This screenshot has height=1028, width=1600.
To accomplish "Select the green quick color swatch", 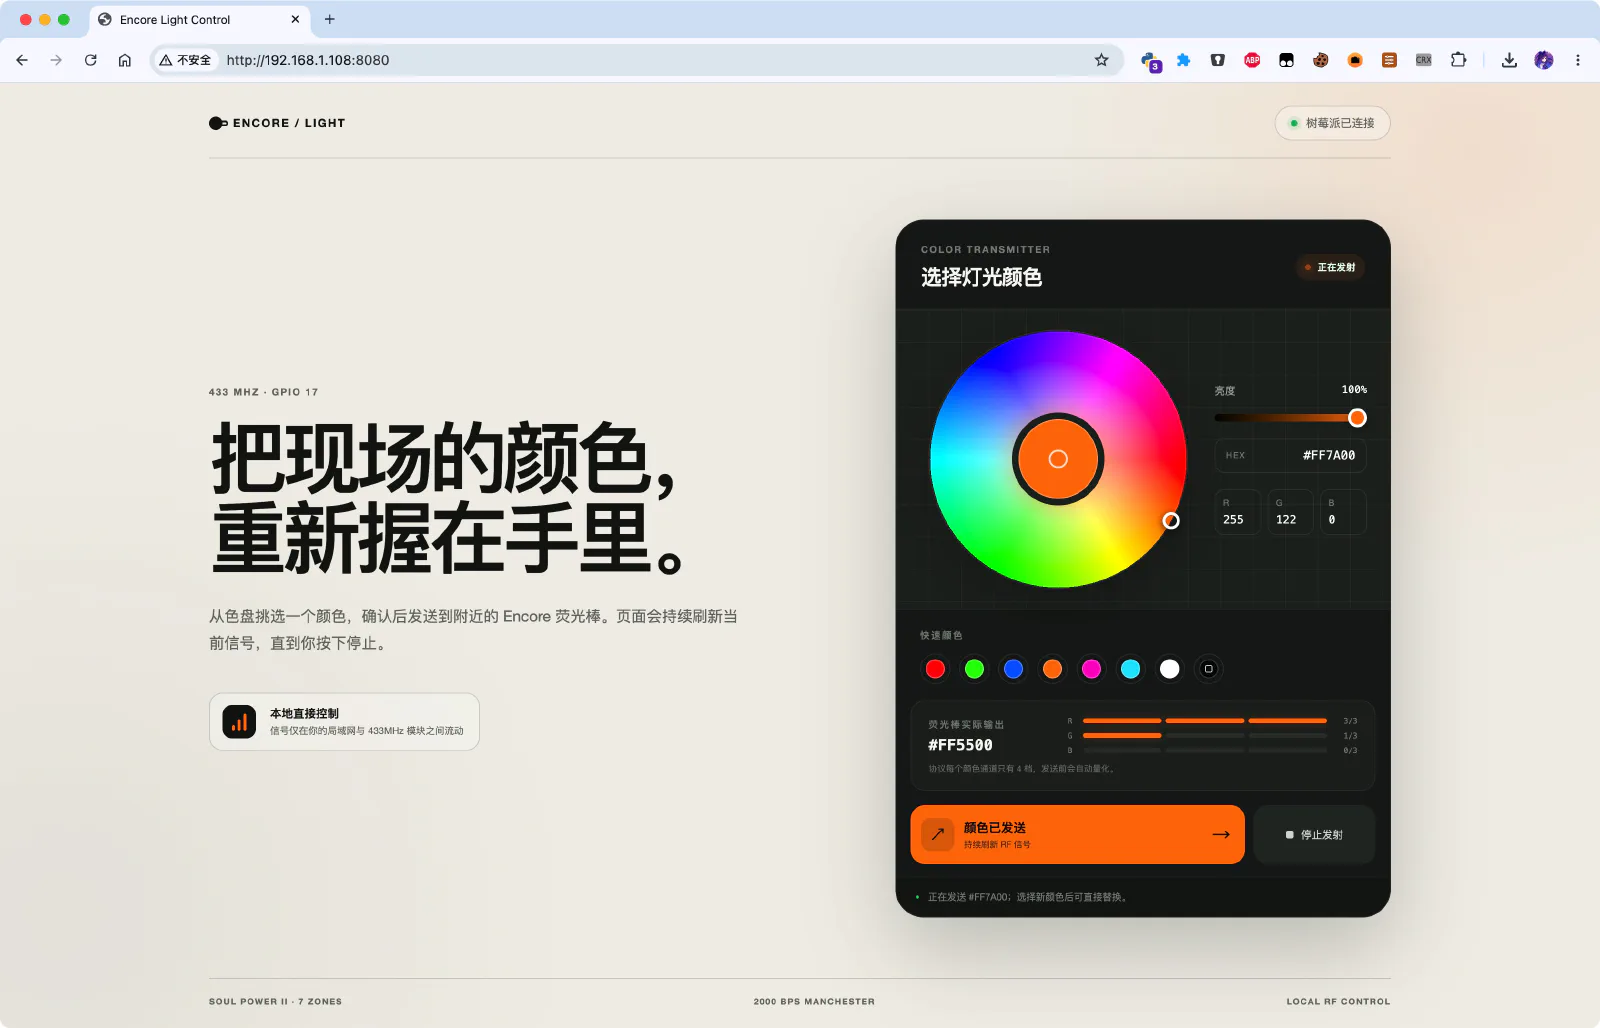I will [x=974, y=669].
